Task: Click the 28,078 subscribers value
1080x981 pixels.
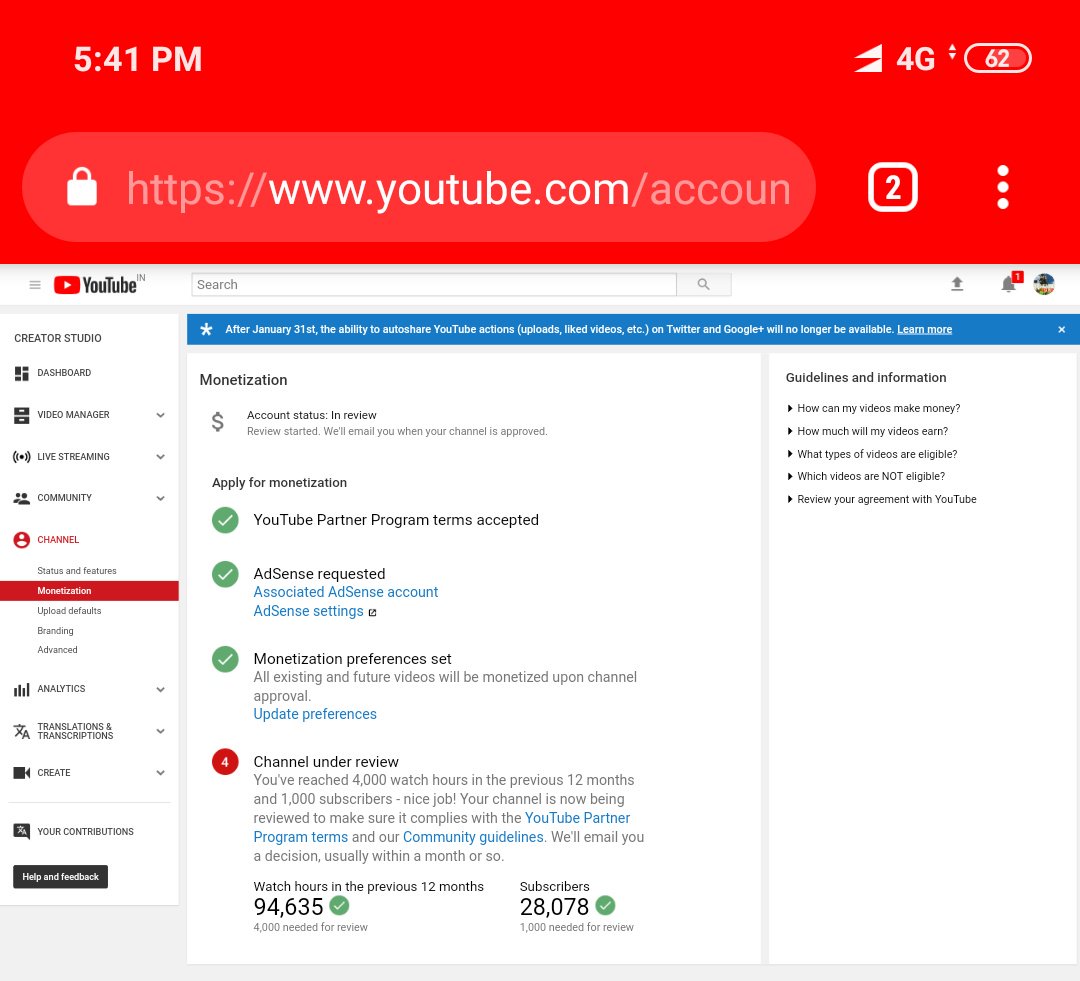Action: (x=554, y=907)
